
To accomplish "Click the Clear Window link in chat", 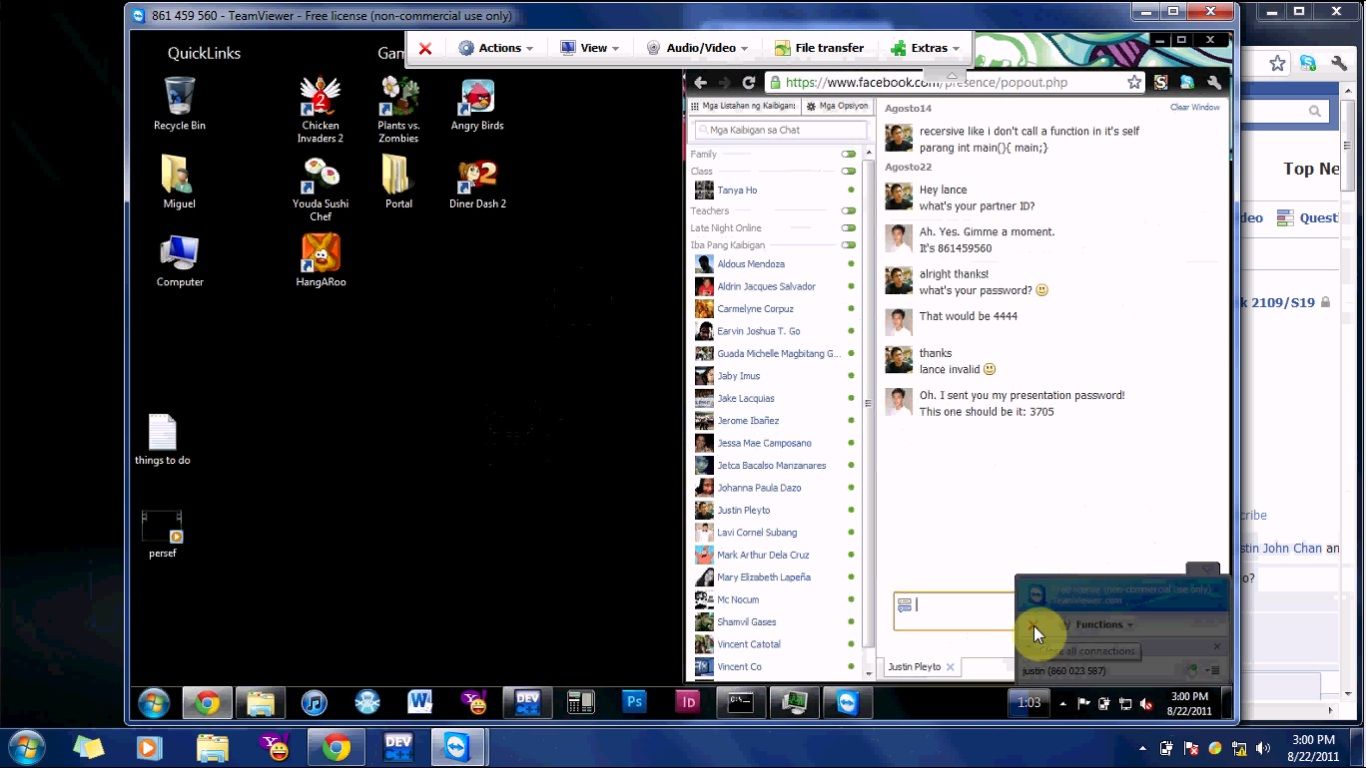I will (1194, 107).
